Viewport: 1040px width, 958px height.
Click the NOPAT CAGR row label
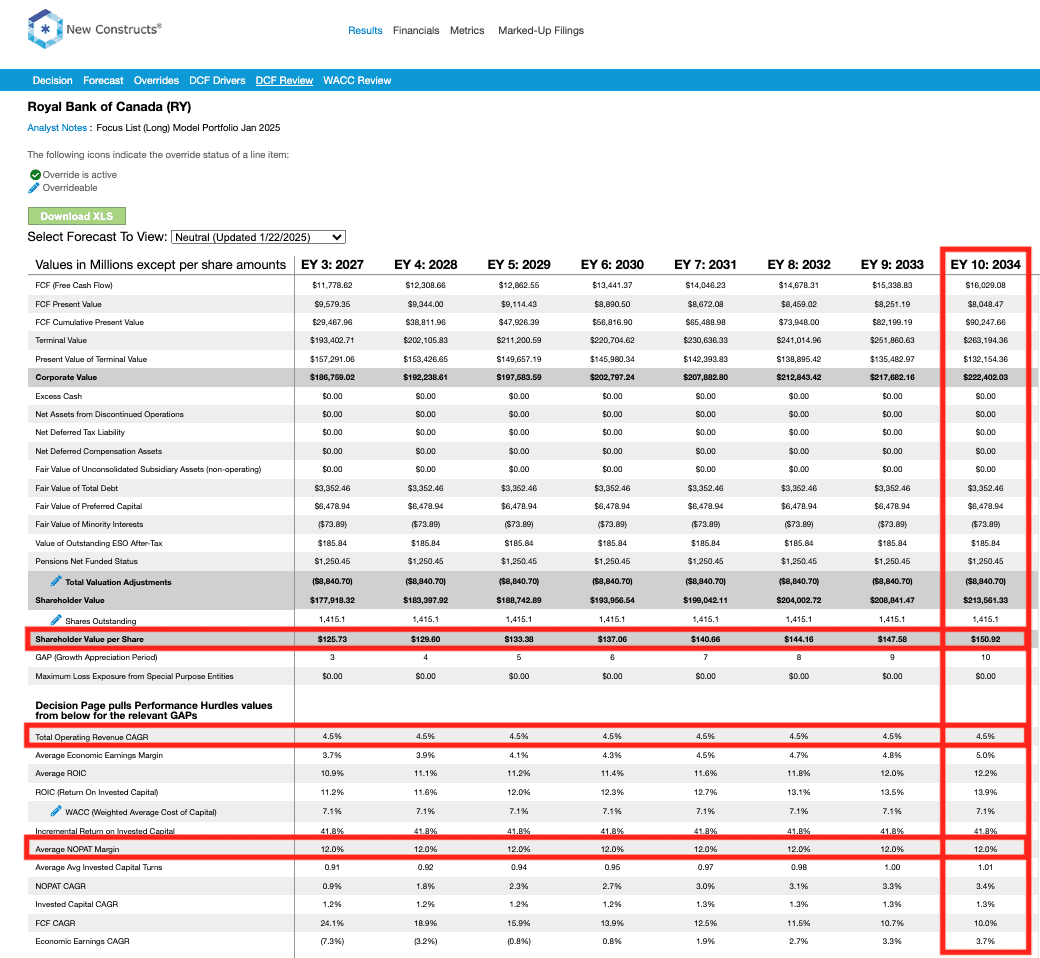pos(60,886)
